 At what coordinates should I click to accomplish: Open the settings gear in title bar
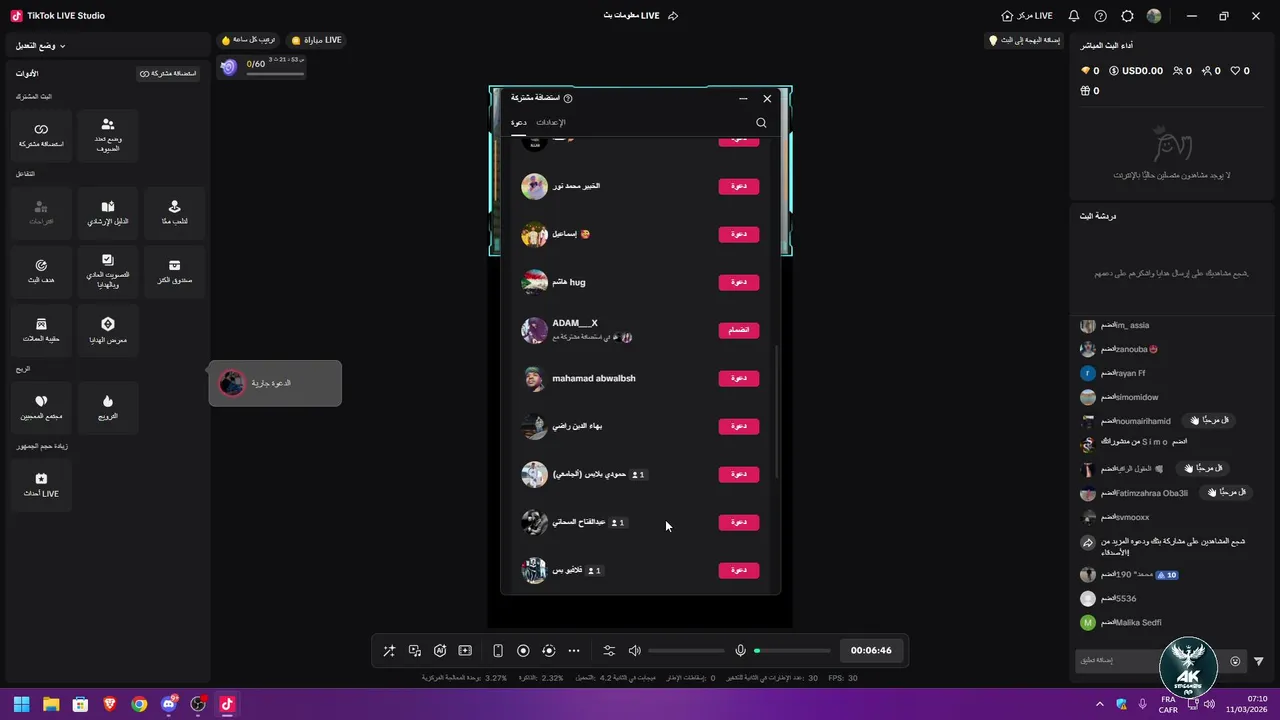tap(1127, 16)
